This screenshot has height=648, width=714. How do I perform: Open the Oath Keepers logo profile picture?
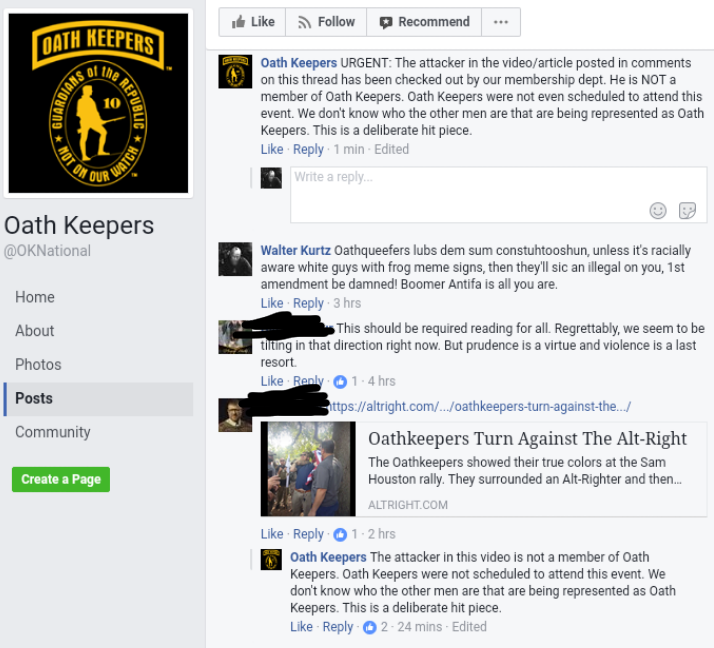tap(98, 103)
